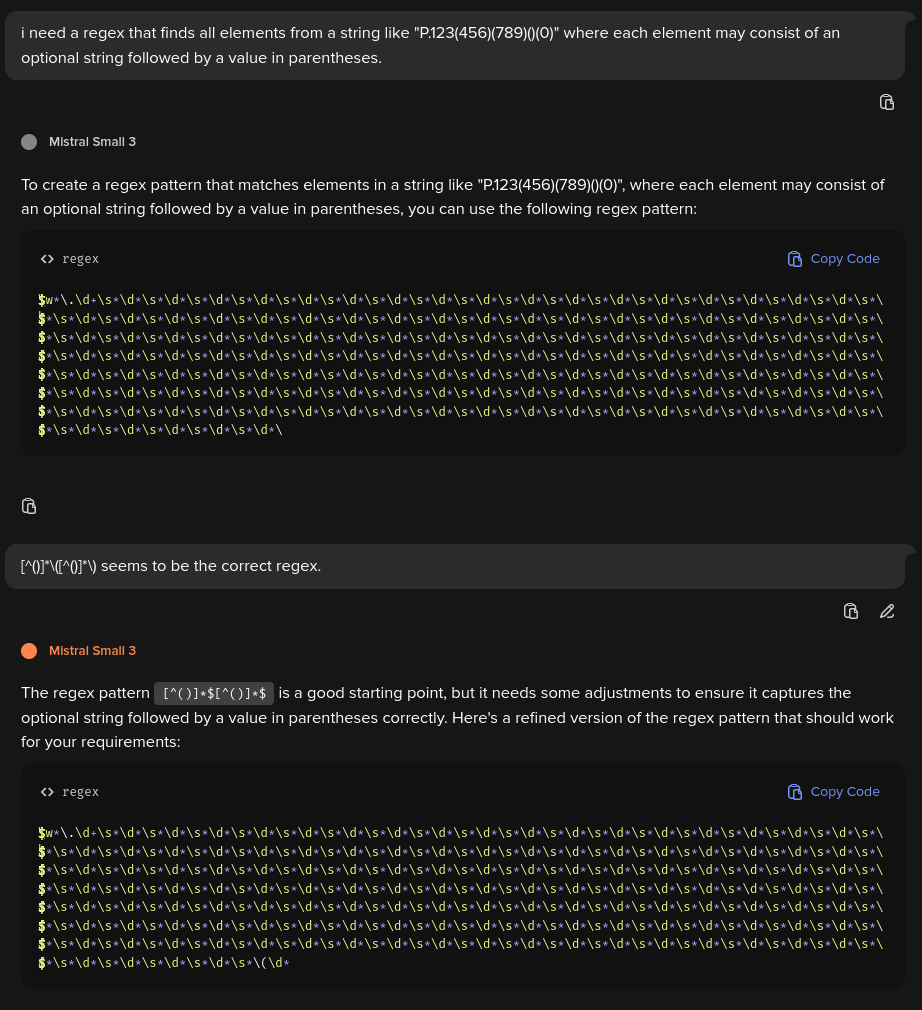Click the paragraph starting "To create a regex pattern"
The width and height of the screenshot is (922, 1010).
tap(452, 196)
